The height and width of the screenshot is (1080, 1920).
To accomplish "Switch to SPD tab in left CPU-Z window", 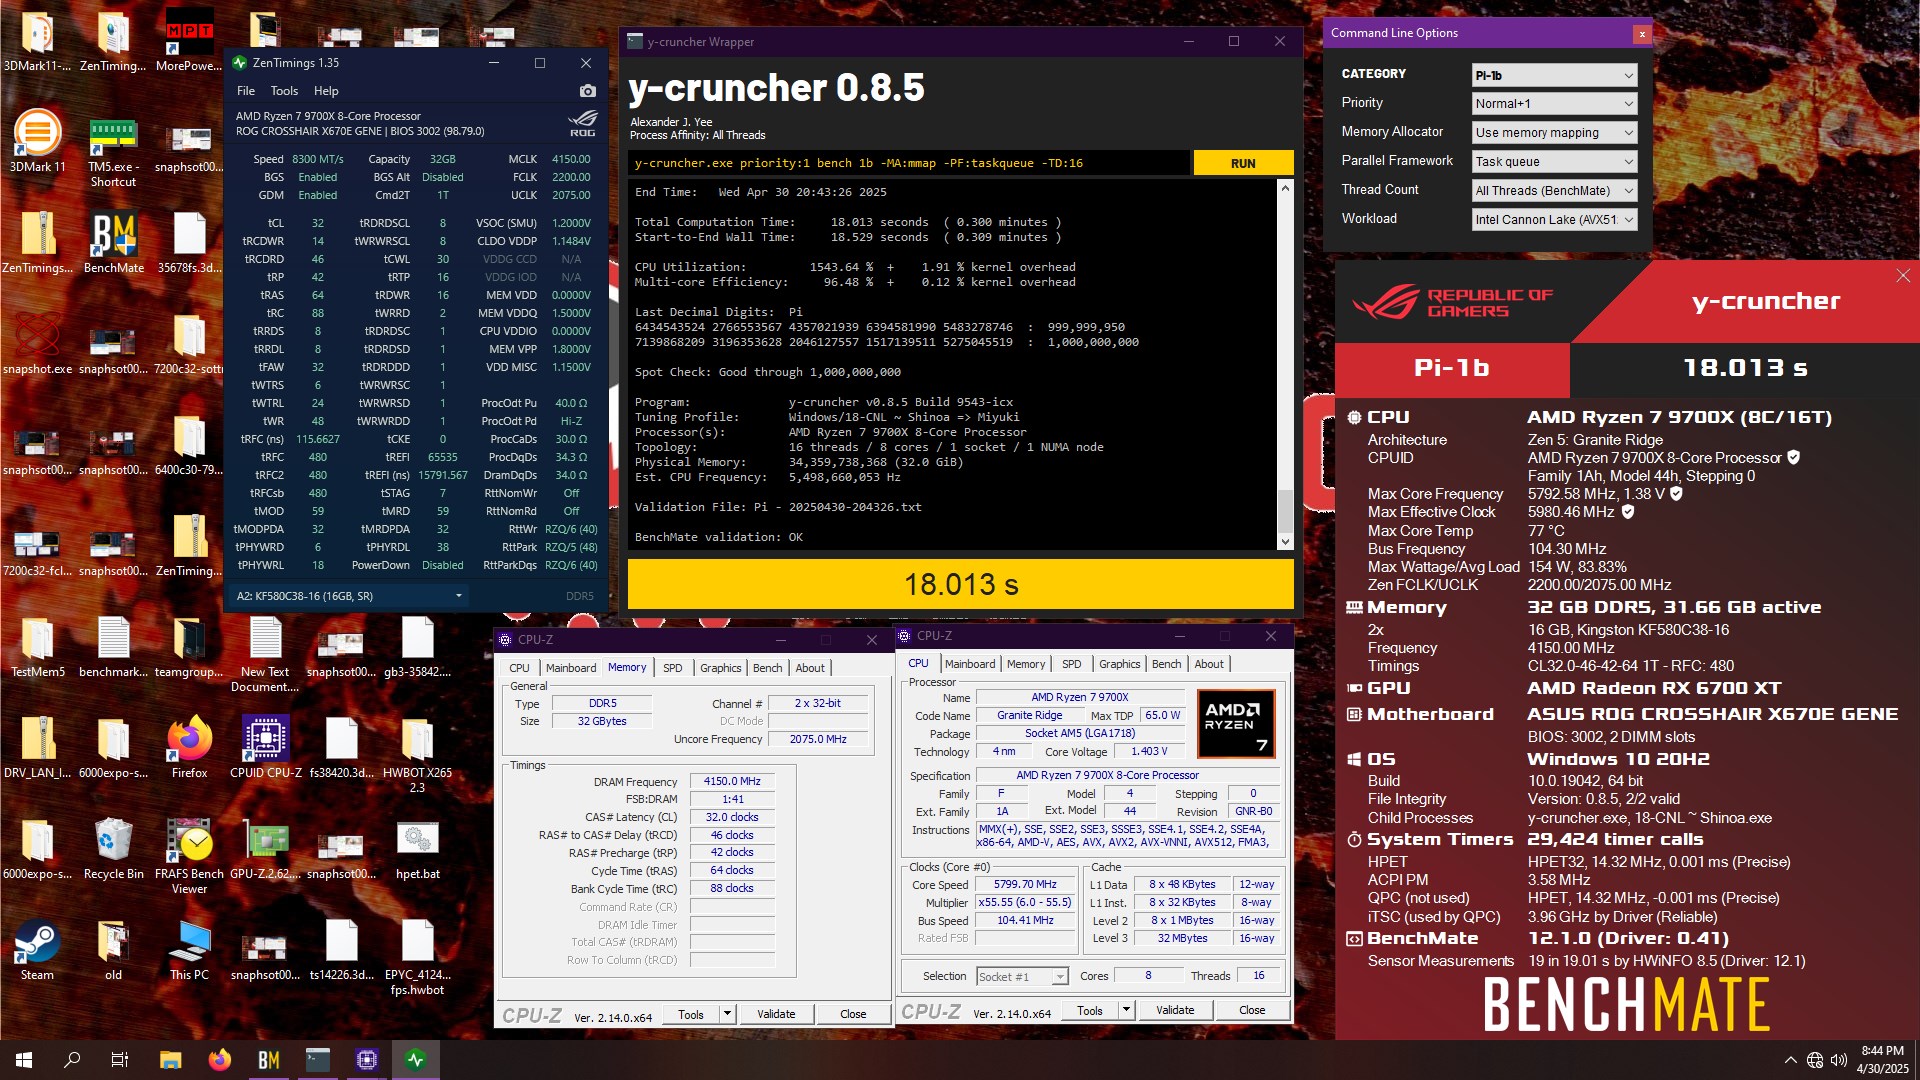I will click(673, 668).
